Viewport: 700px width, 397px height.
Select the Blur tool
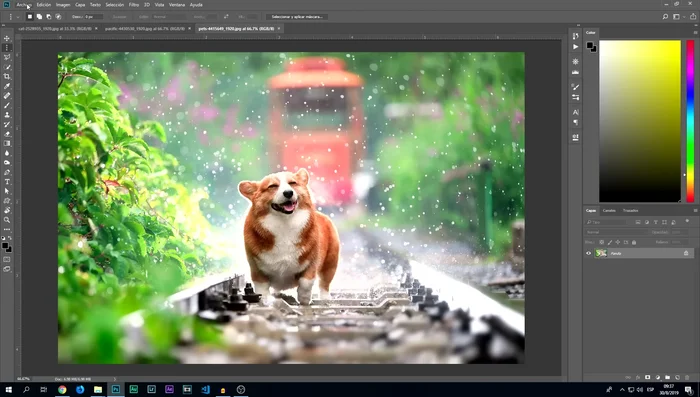[7, 153]
